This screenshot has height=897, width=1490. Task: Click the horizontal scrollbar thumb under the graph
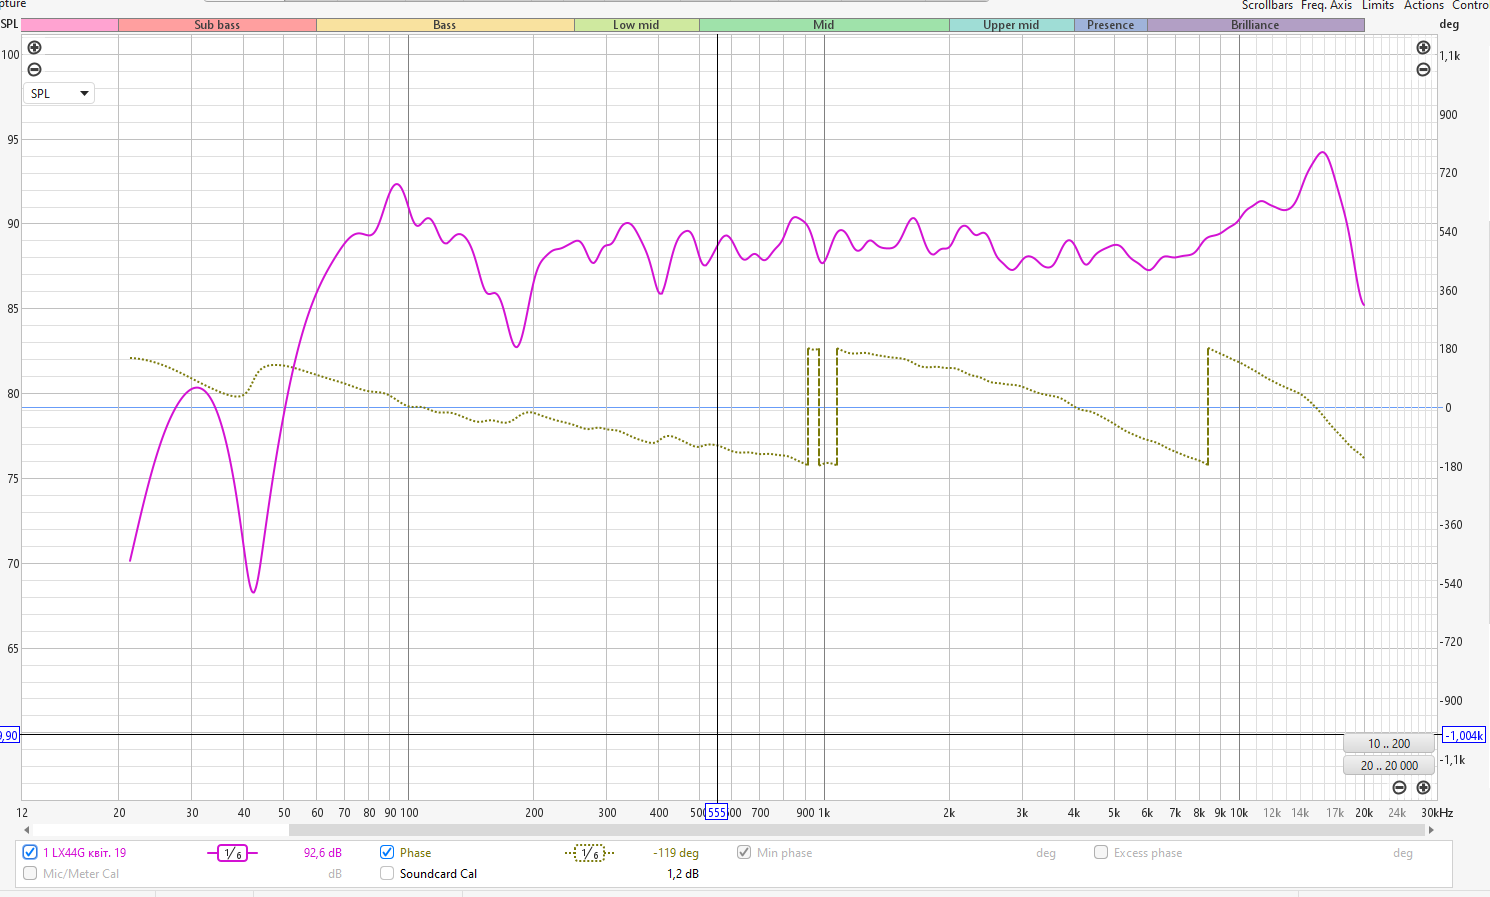point(857,830)
